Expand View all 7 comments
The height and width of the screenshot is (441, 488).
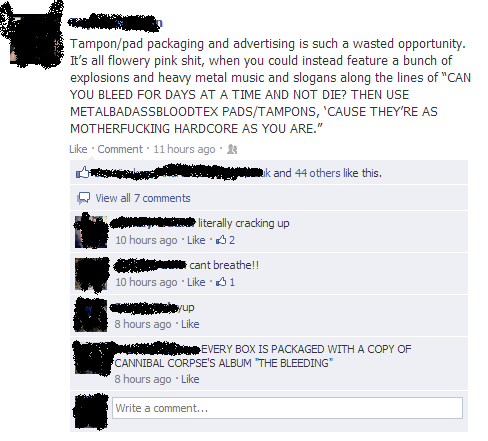point(143,198)
